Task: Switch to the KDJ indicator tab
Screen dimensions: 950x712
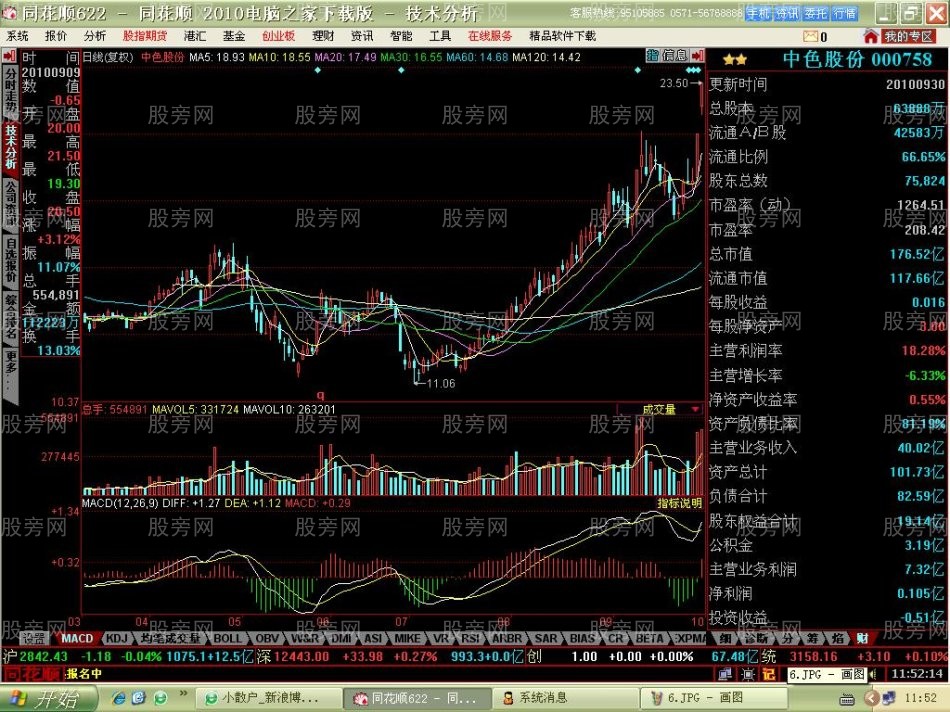Action: pyautogui.click(x=115, y=638)
